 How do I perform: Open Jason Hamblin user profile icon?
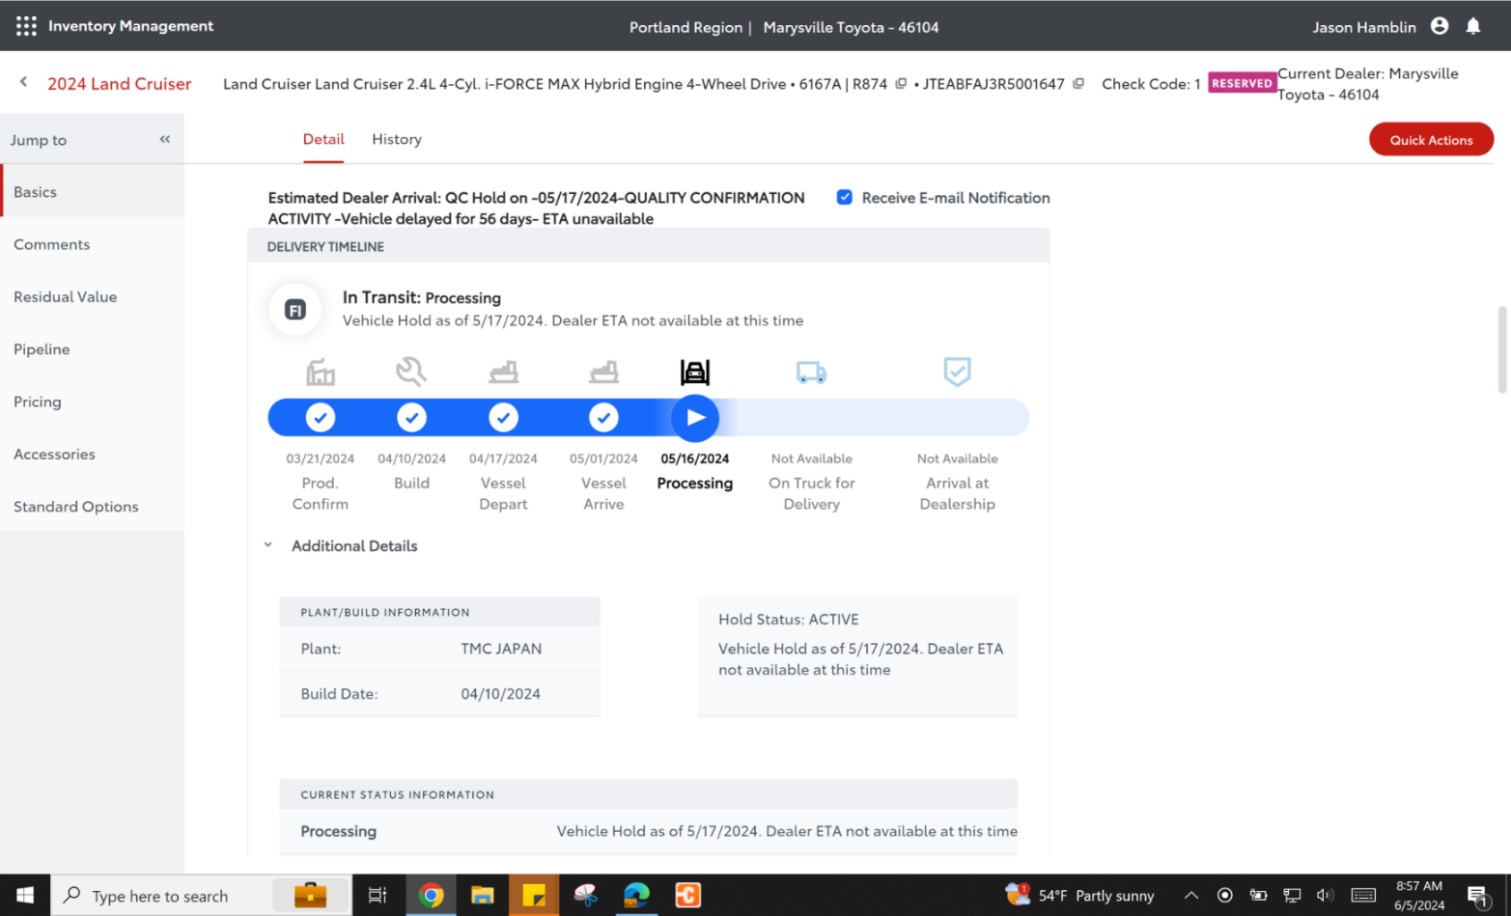pos(1439,26)
